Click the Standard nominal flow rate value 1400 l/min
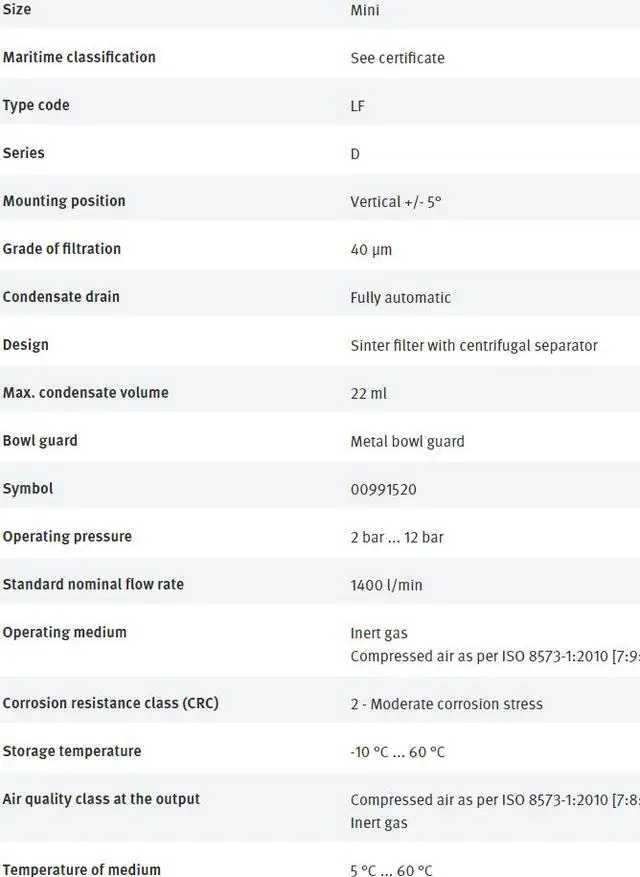Screen dimensions: 640x877 point(387,586)
